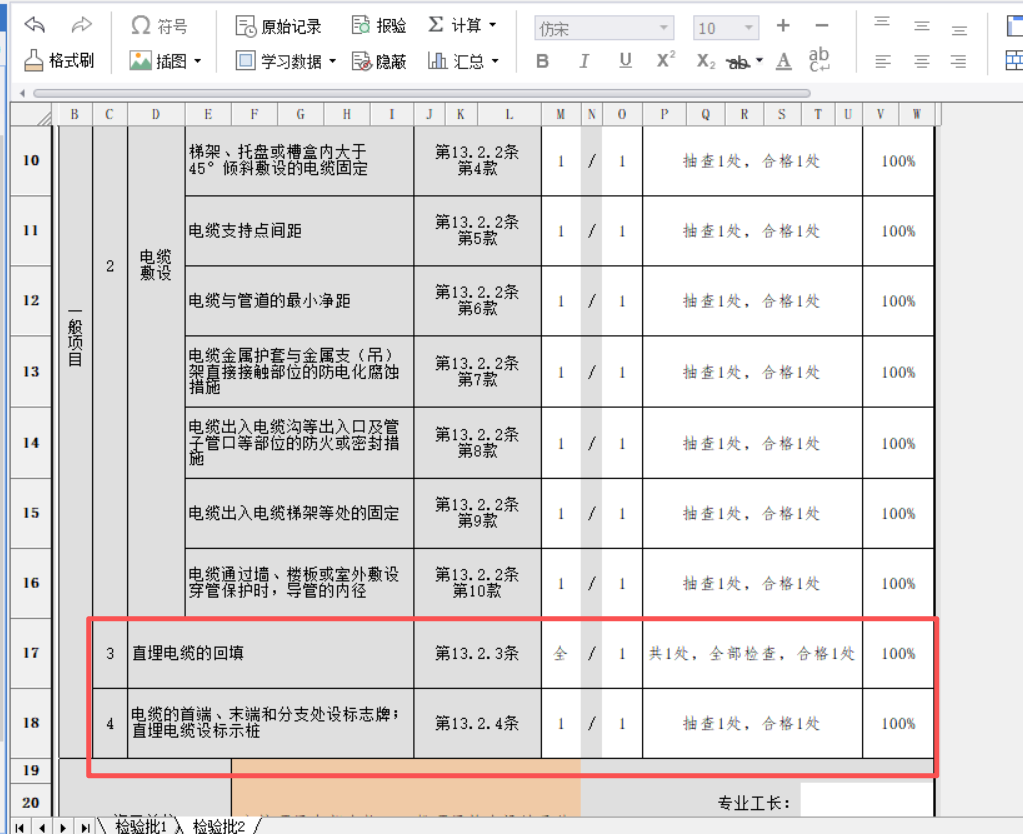
Task: Click the 100% cell in row 18
Action: click(x=898, y=723)
